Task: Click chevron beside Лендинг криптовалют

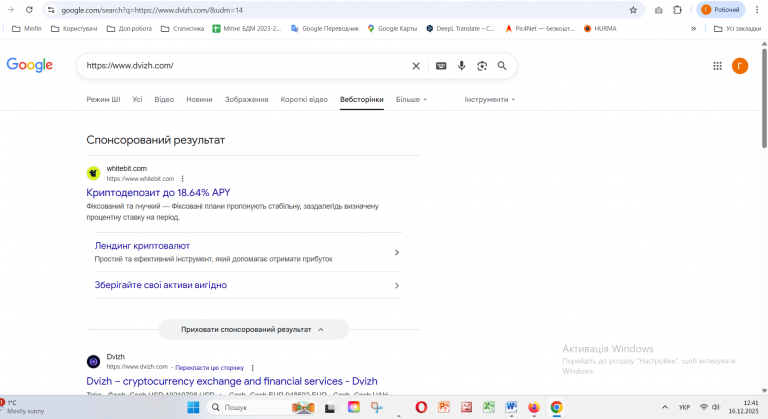Action: [397, 252]
